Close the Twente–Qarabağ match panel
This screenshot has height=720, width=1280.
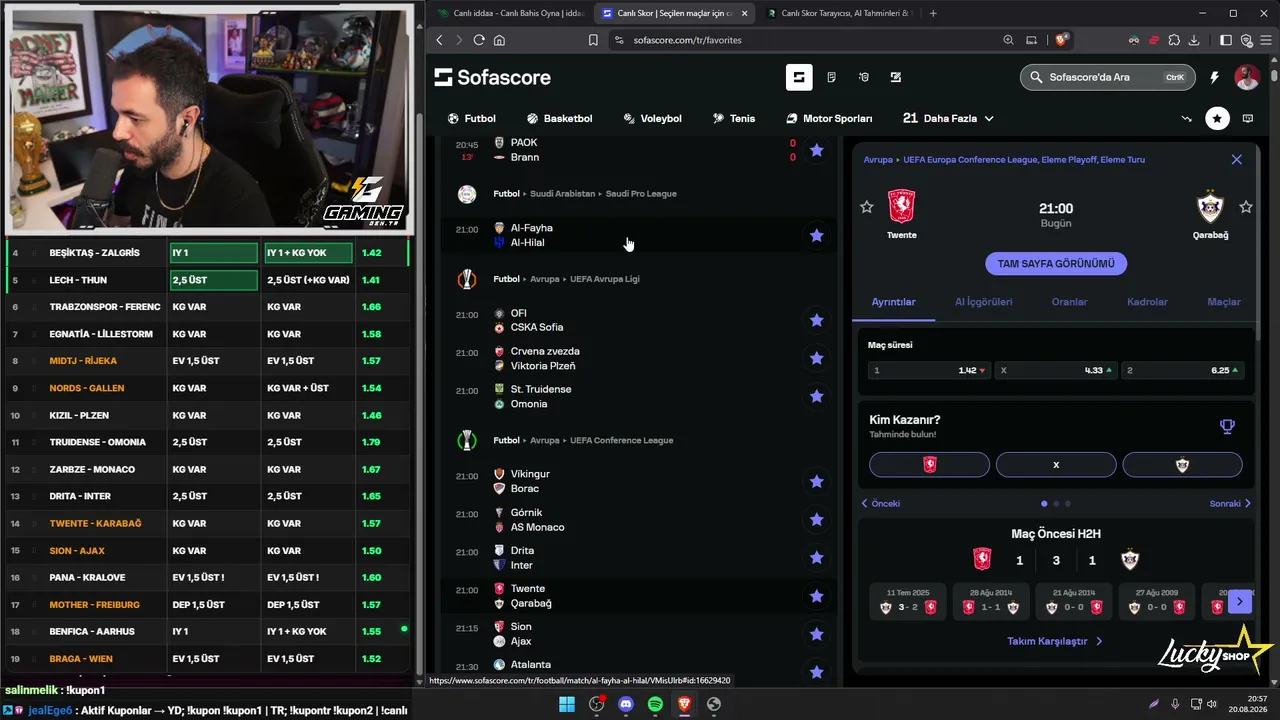tap(1236, 159)
